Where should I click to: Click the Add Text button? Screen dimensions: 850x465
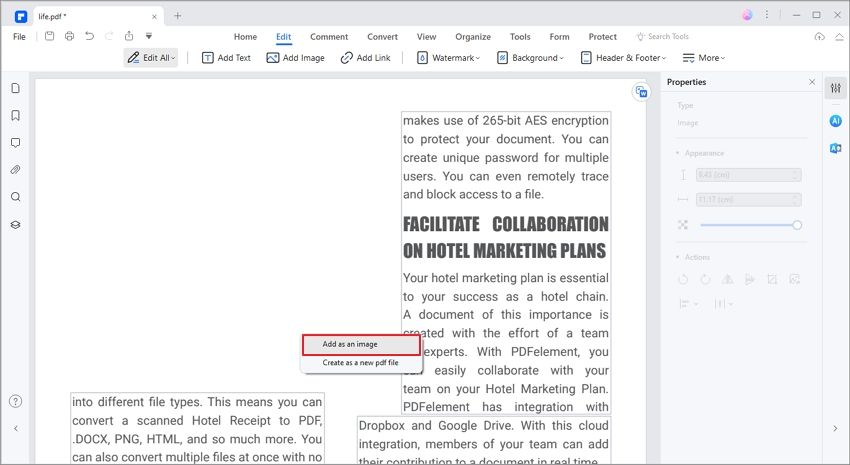tap(226, 57)
